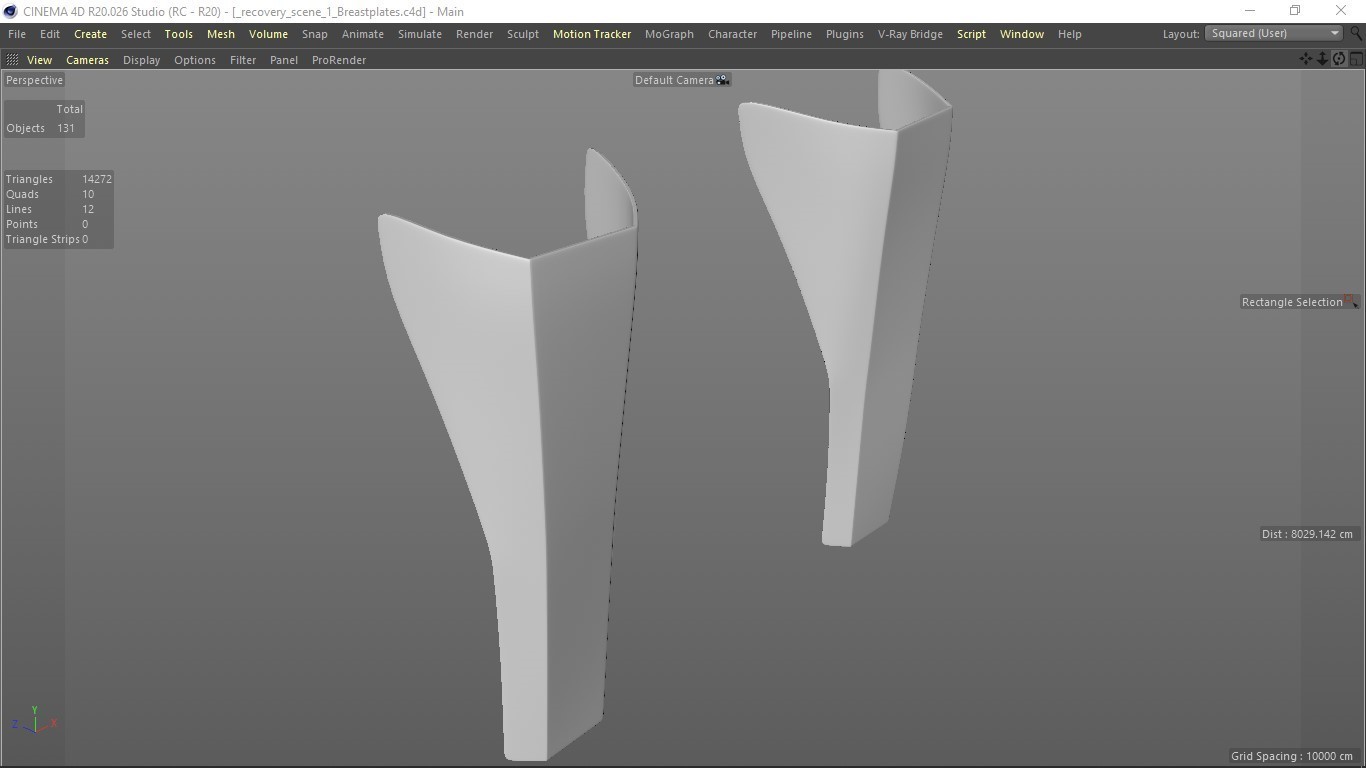This screenshot has height=768, width=1366.
Task: Open the ProRender viewport menu
Action: coord(339,60)
